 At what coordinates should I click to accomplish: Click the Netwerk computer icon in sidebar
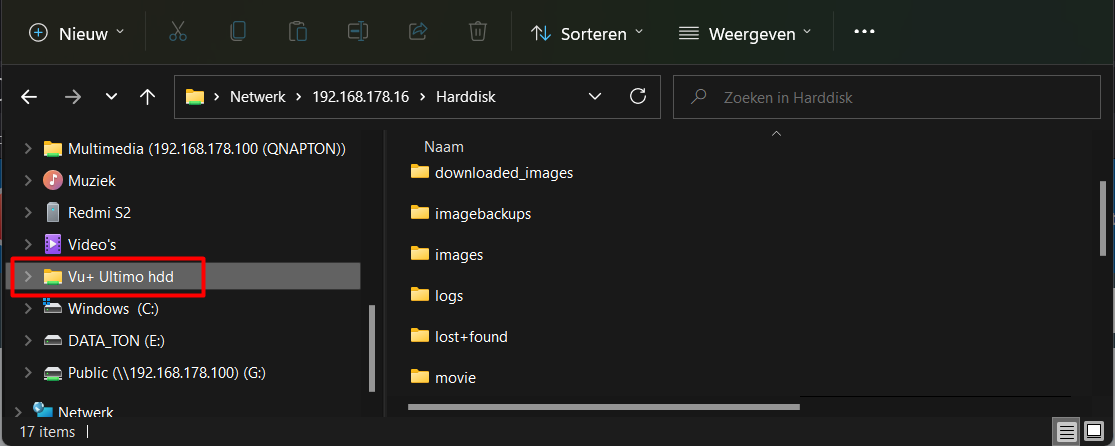[43, 410]
